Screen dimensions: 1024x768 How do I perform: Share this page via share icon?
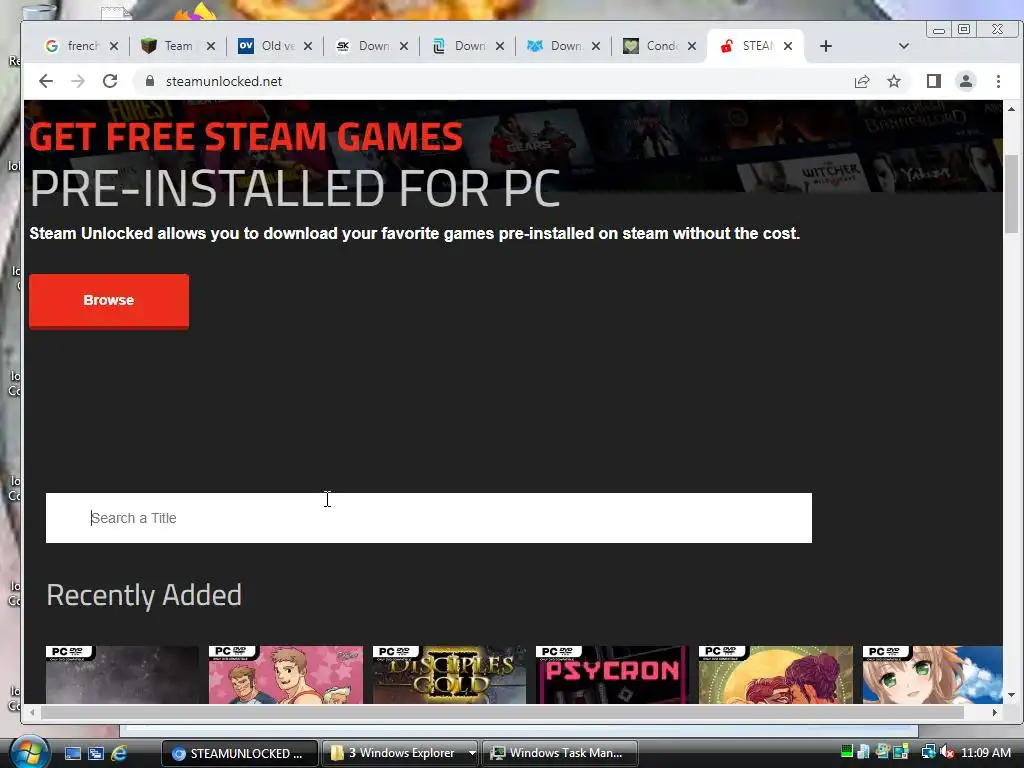coord(862,81)
